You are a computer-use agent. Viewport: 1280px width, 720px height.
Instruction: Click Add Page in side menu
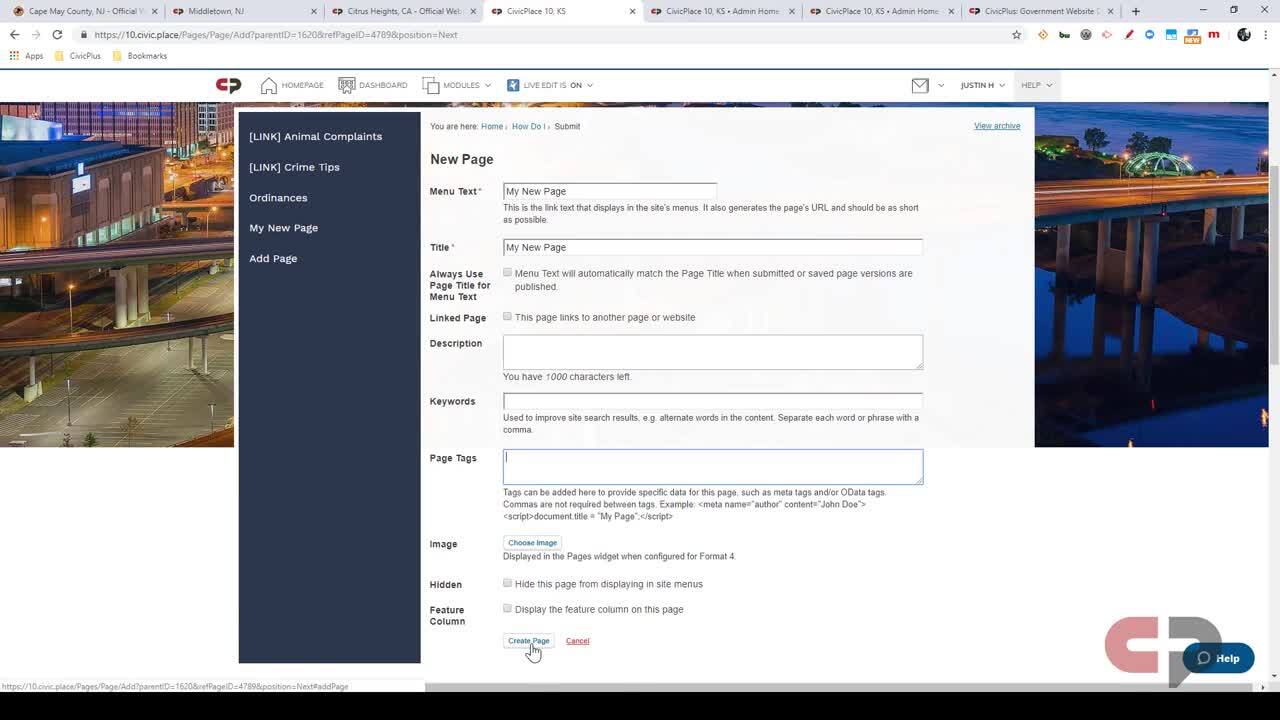(x=273, y=258)
